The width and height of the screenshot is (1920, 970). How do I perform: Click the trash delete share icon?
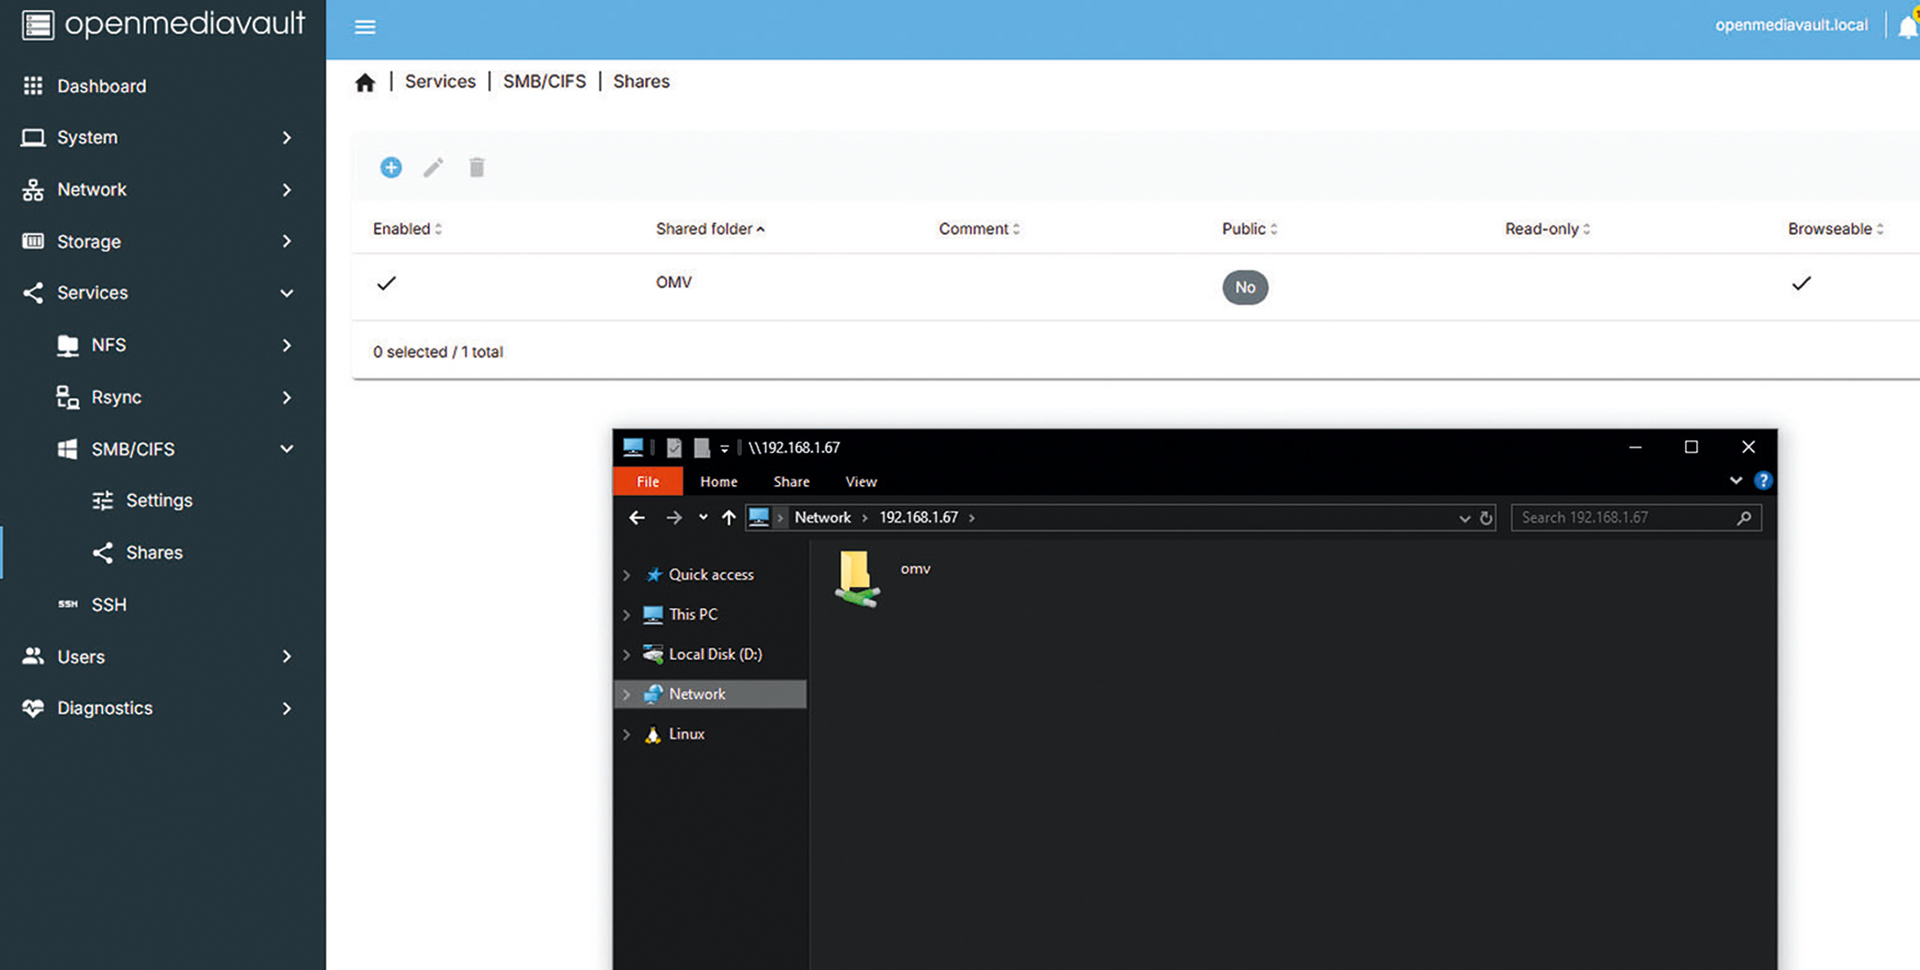477,168
